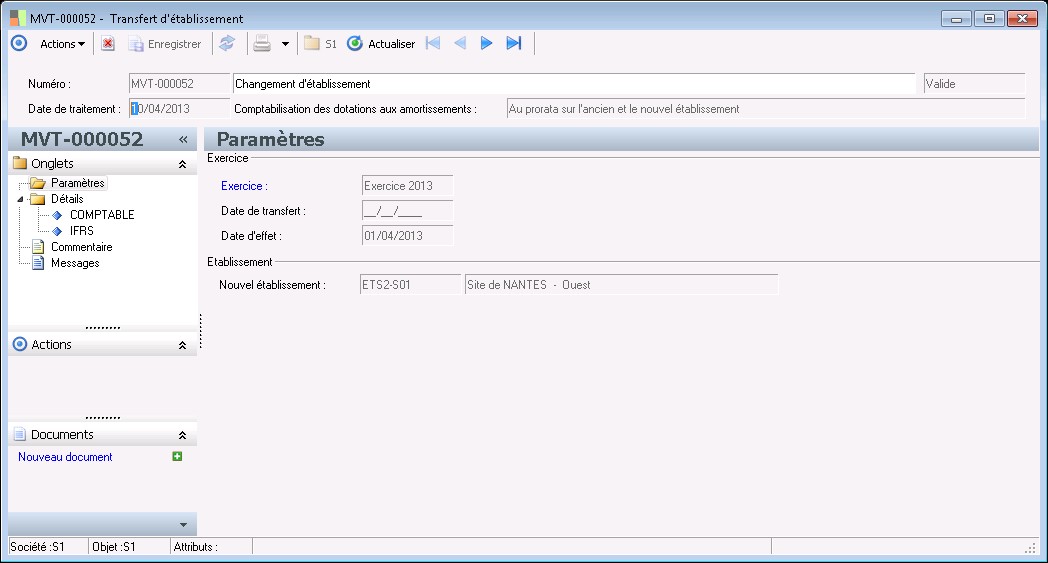Select the Paramètres tree item
The width and height of the screenshot is (1048, 563).
click(78, 183)
